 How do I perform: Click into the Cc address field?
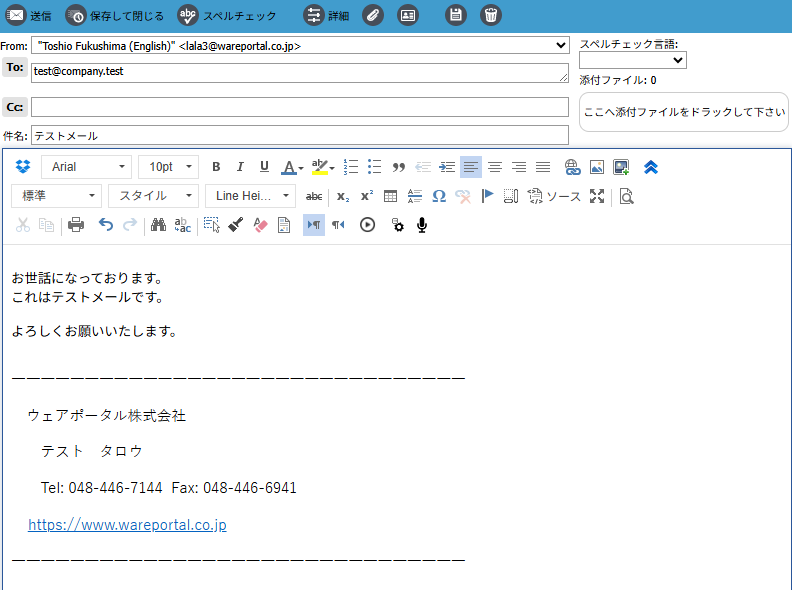[299, 107]
